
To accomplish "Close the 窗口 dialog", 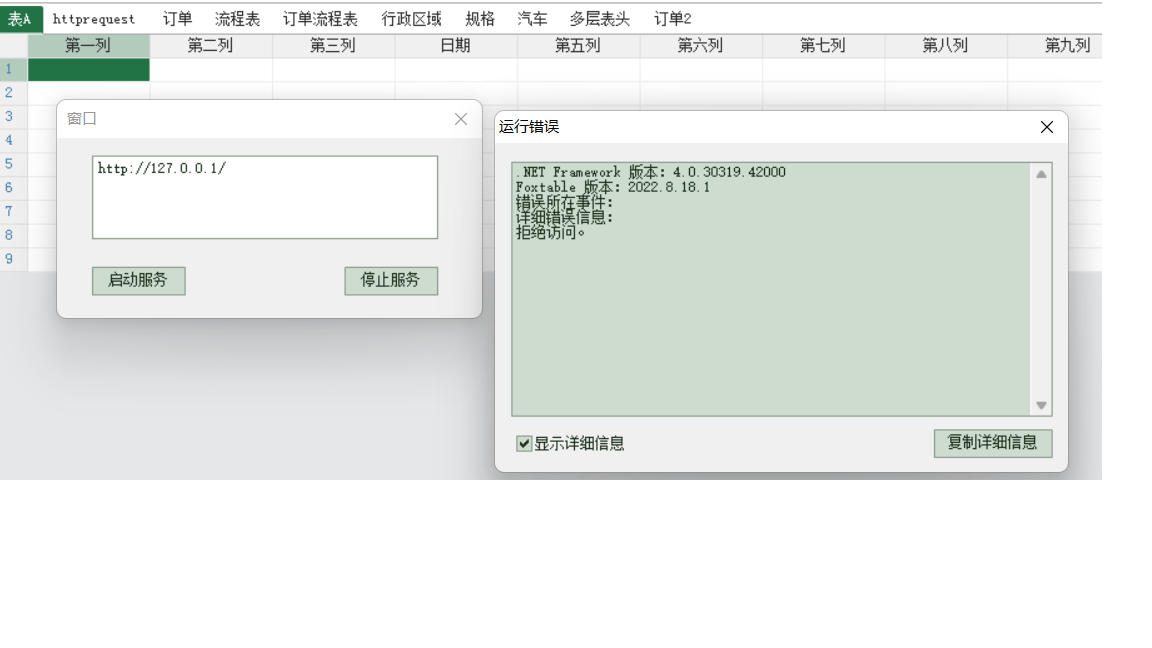I will [x=460, y=119].
